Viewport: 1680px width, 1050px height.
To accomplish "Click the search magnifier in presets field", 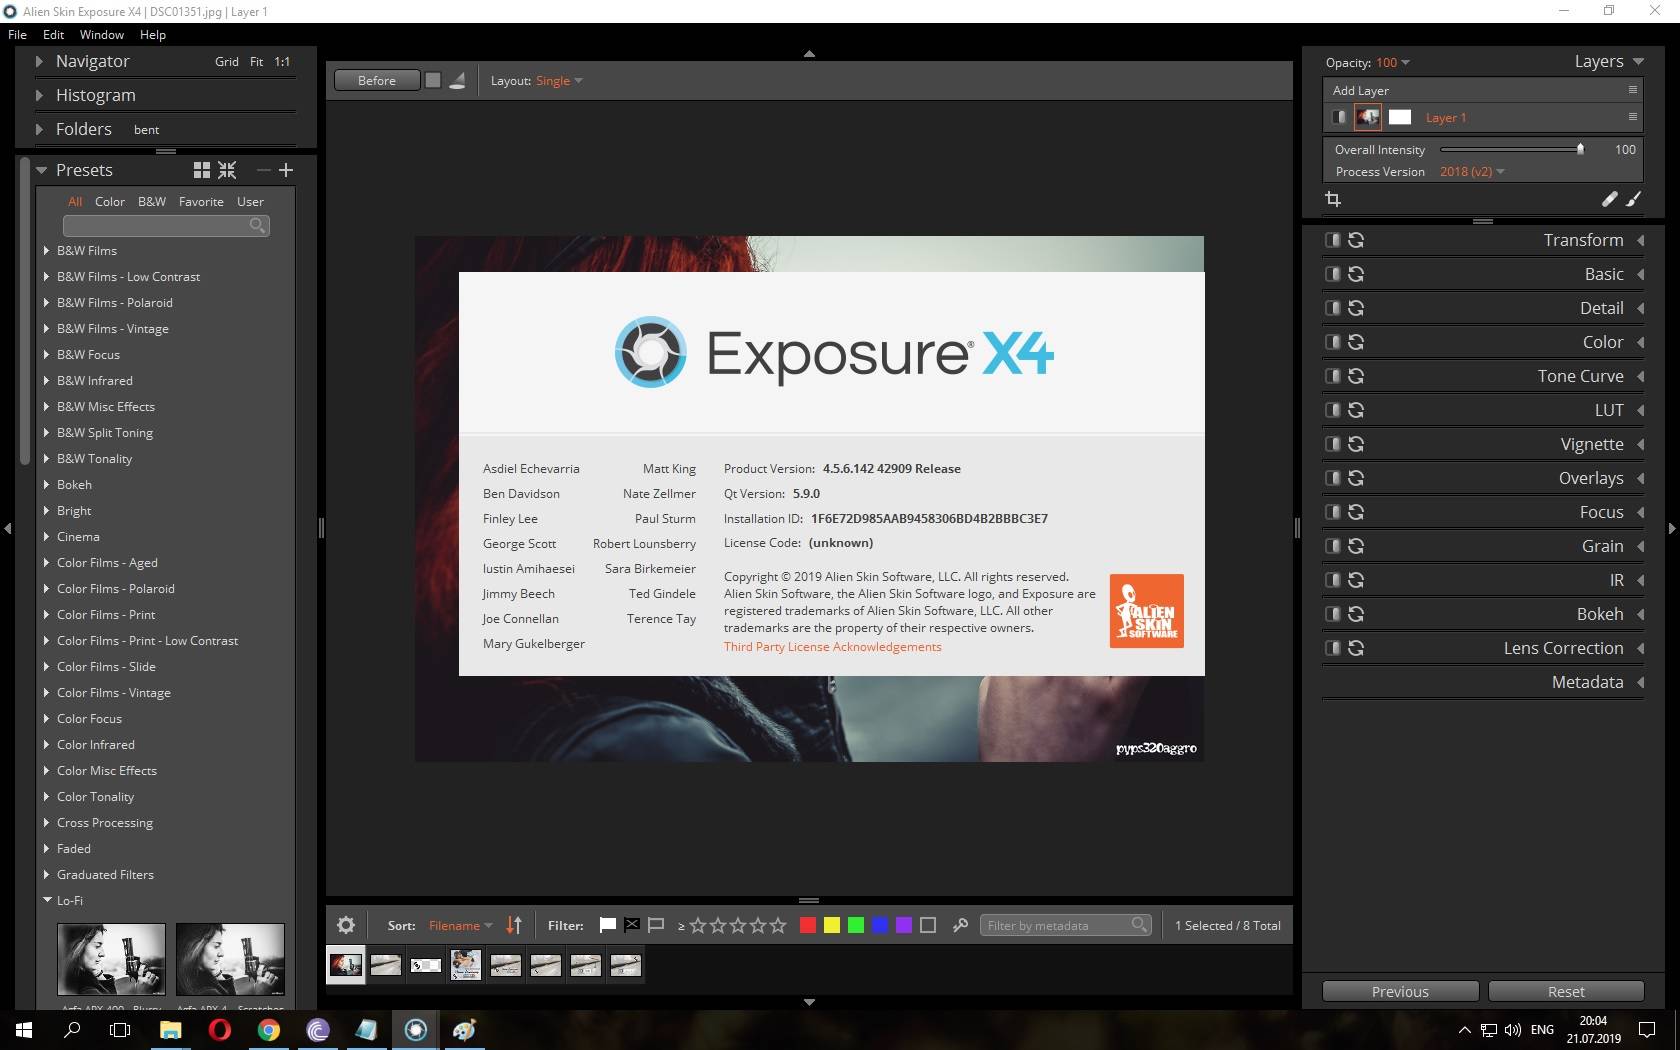I will coord(257,225).
